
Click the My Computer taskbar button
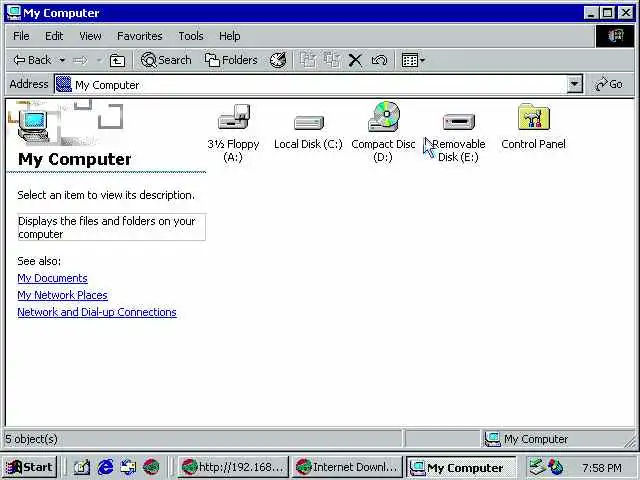(x=461, y=467)
